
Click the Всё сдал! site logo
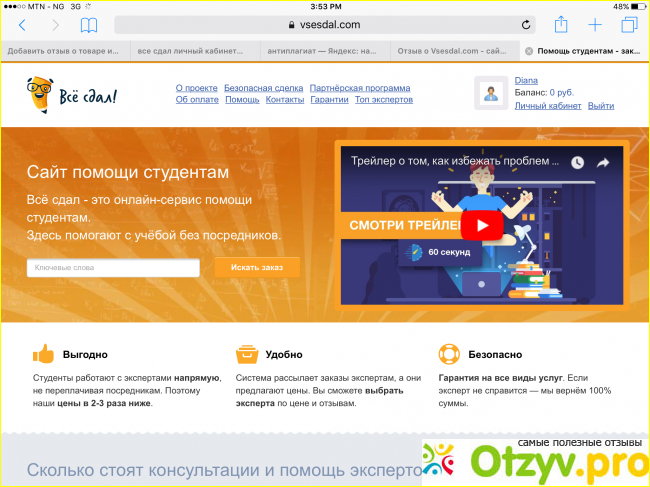point(71,94)
